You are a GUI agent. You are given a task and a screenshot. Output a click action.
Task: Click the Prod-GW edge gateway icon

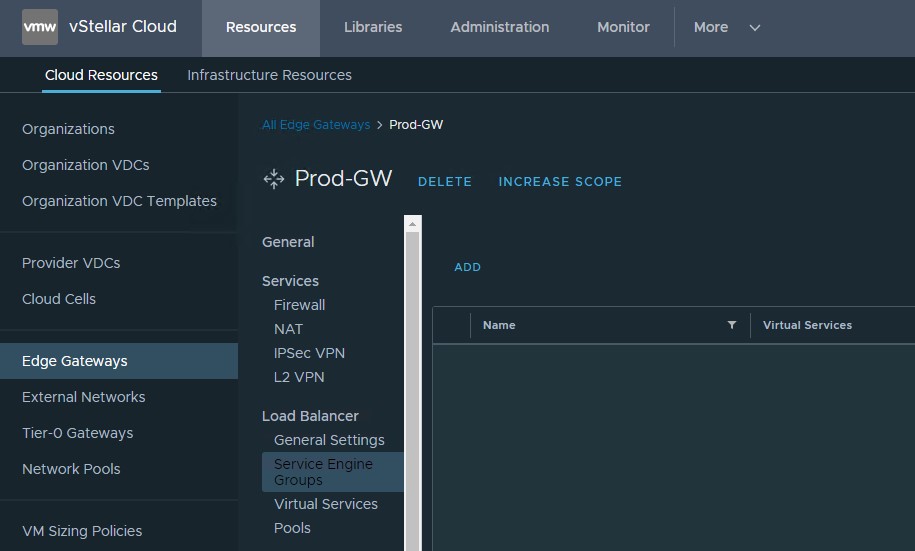click(x=273, y=180)
